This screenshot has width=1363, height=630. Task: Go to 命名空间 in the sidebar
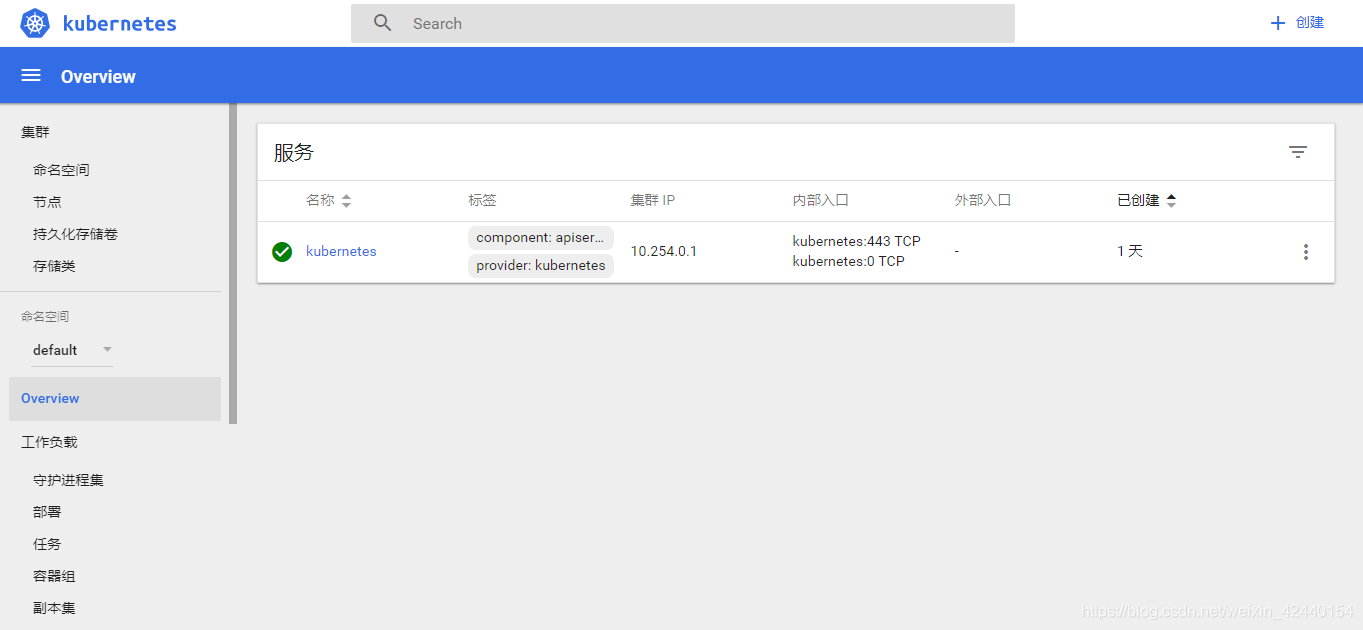pyautogui.click(x=61, y=170)
